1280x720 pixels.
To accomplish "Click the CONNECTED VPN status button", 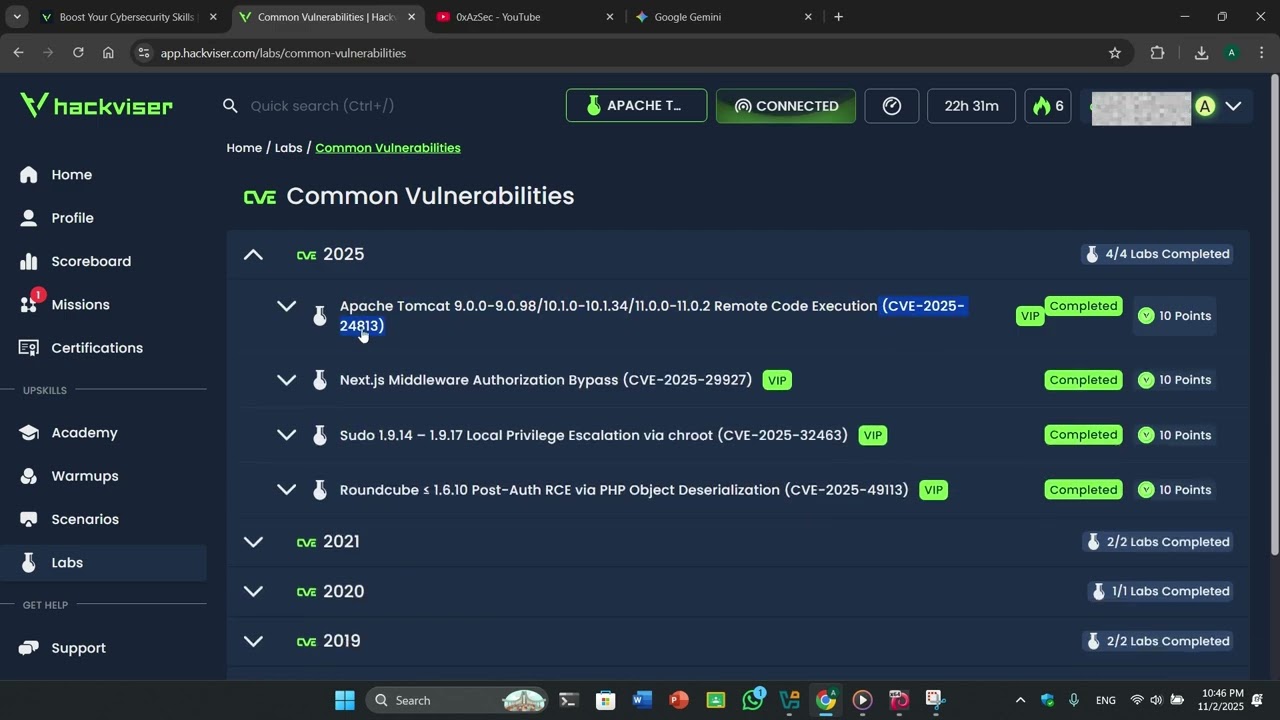I will tap(786, 105).
